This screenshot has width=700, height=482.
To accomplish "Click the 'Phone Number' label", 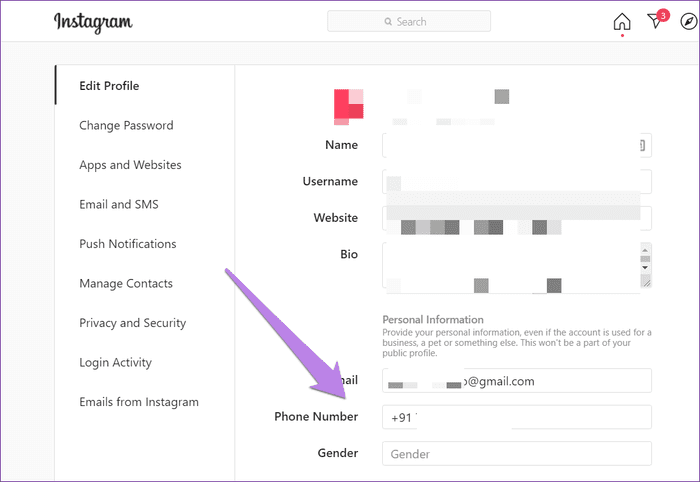I will [x=316, y=416].
